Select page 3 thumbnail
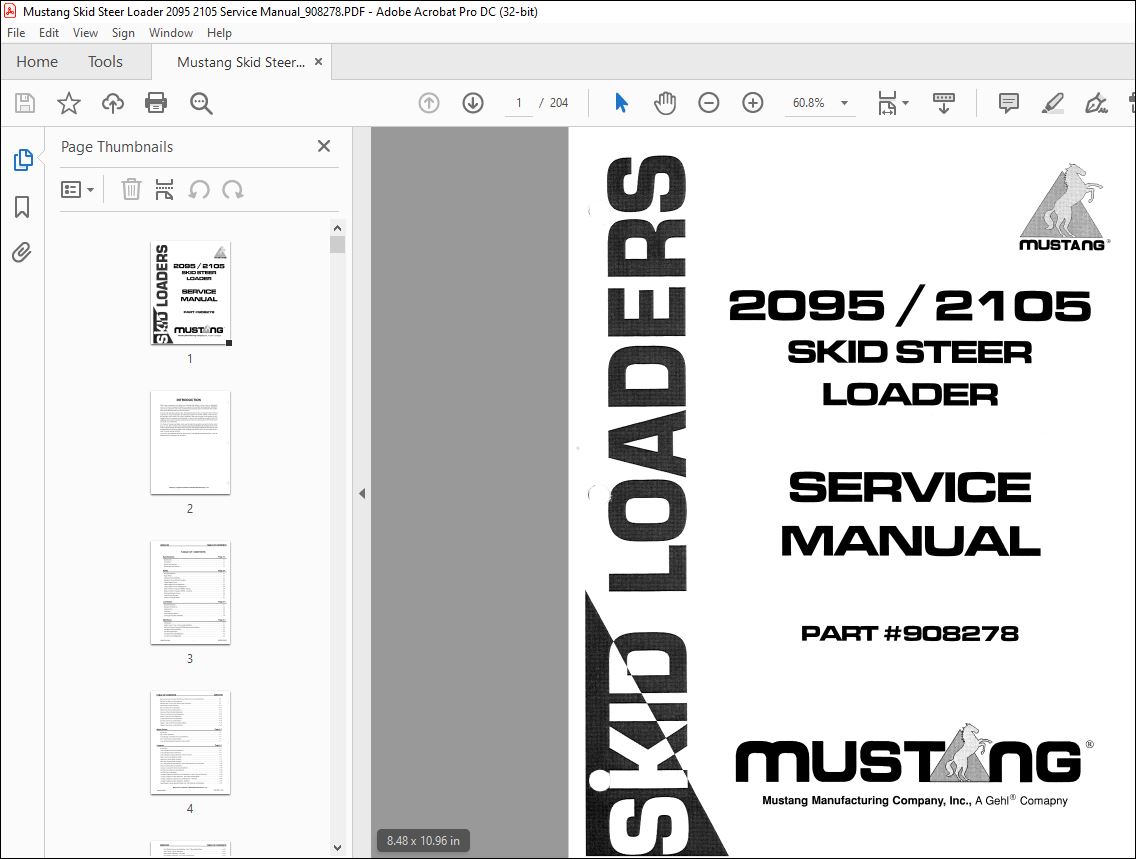 coord(191,592)
